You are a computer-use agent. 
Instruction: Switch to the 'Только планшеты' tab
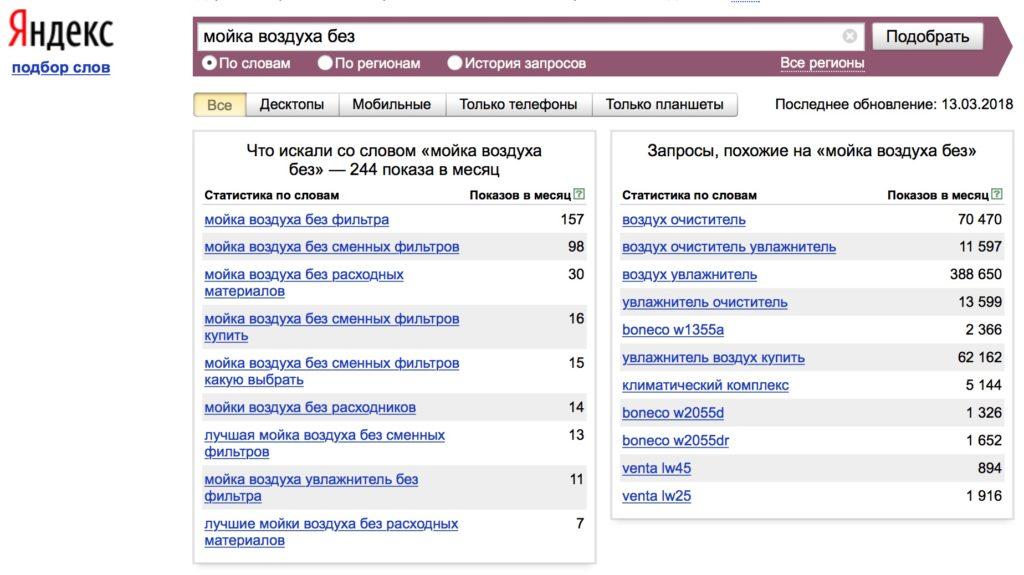(x=664, y=104)
